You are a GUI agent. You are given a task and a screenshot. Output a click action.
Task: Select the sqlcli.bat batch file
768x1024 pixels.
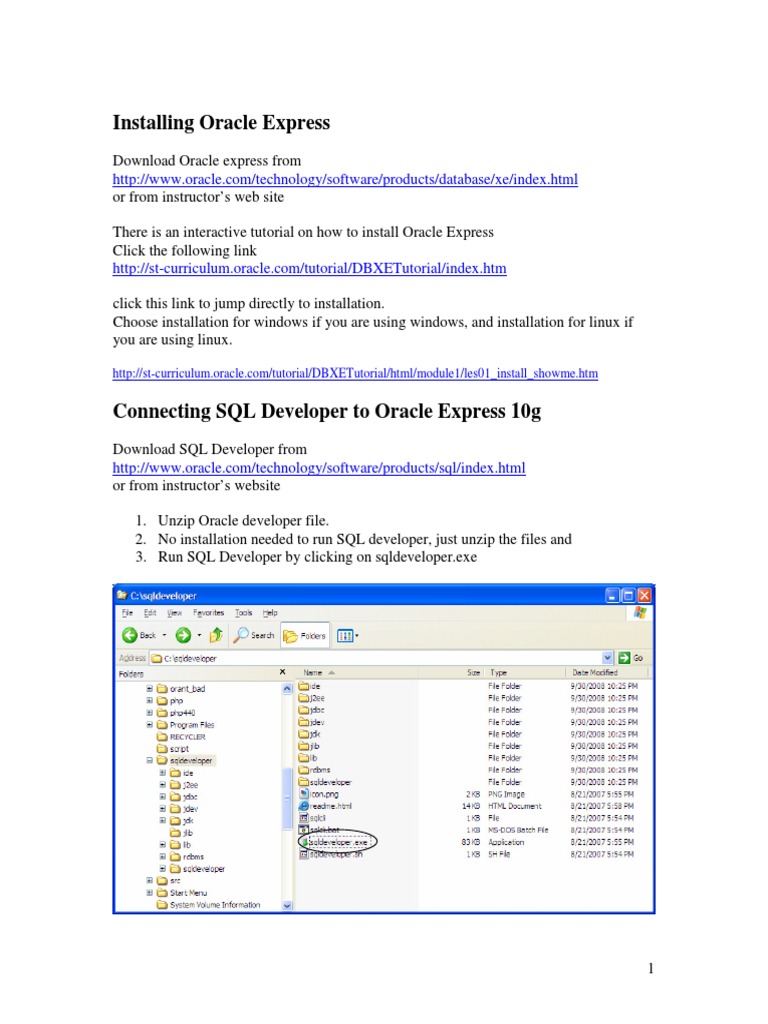pyautogui.click(x=319, y=830)
